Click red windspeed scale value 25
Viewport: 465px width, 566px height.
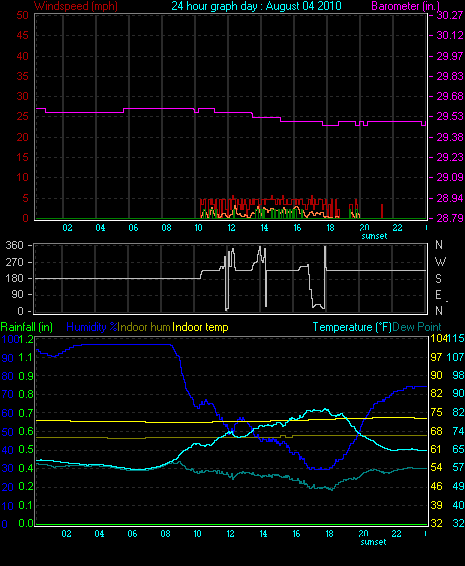(x=22, y=117)
